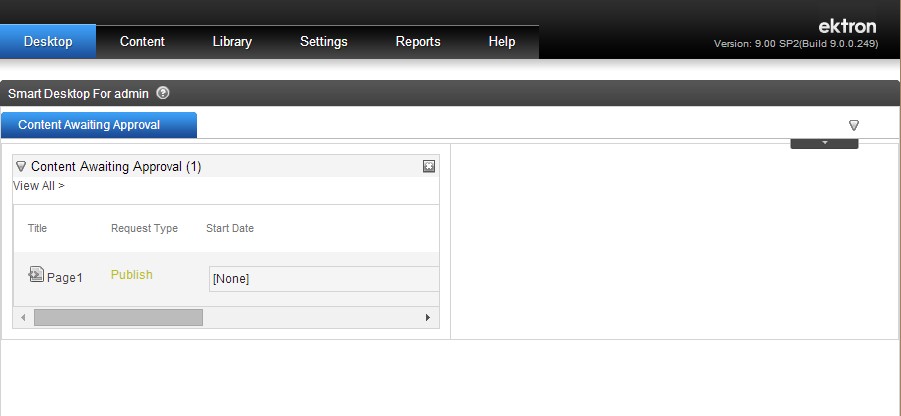Click the Page1 content icon
The width and height of the screenshot is (901, 416).
click(36, 275)
